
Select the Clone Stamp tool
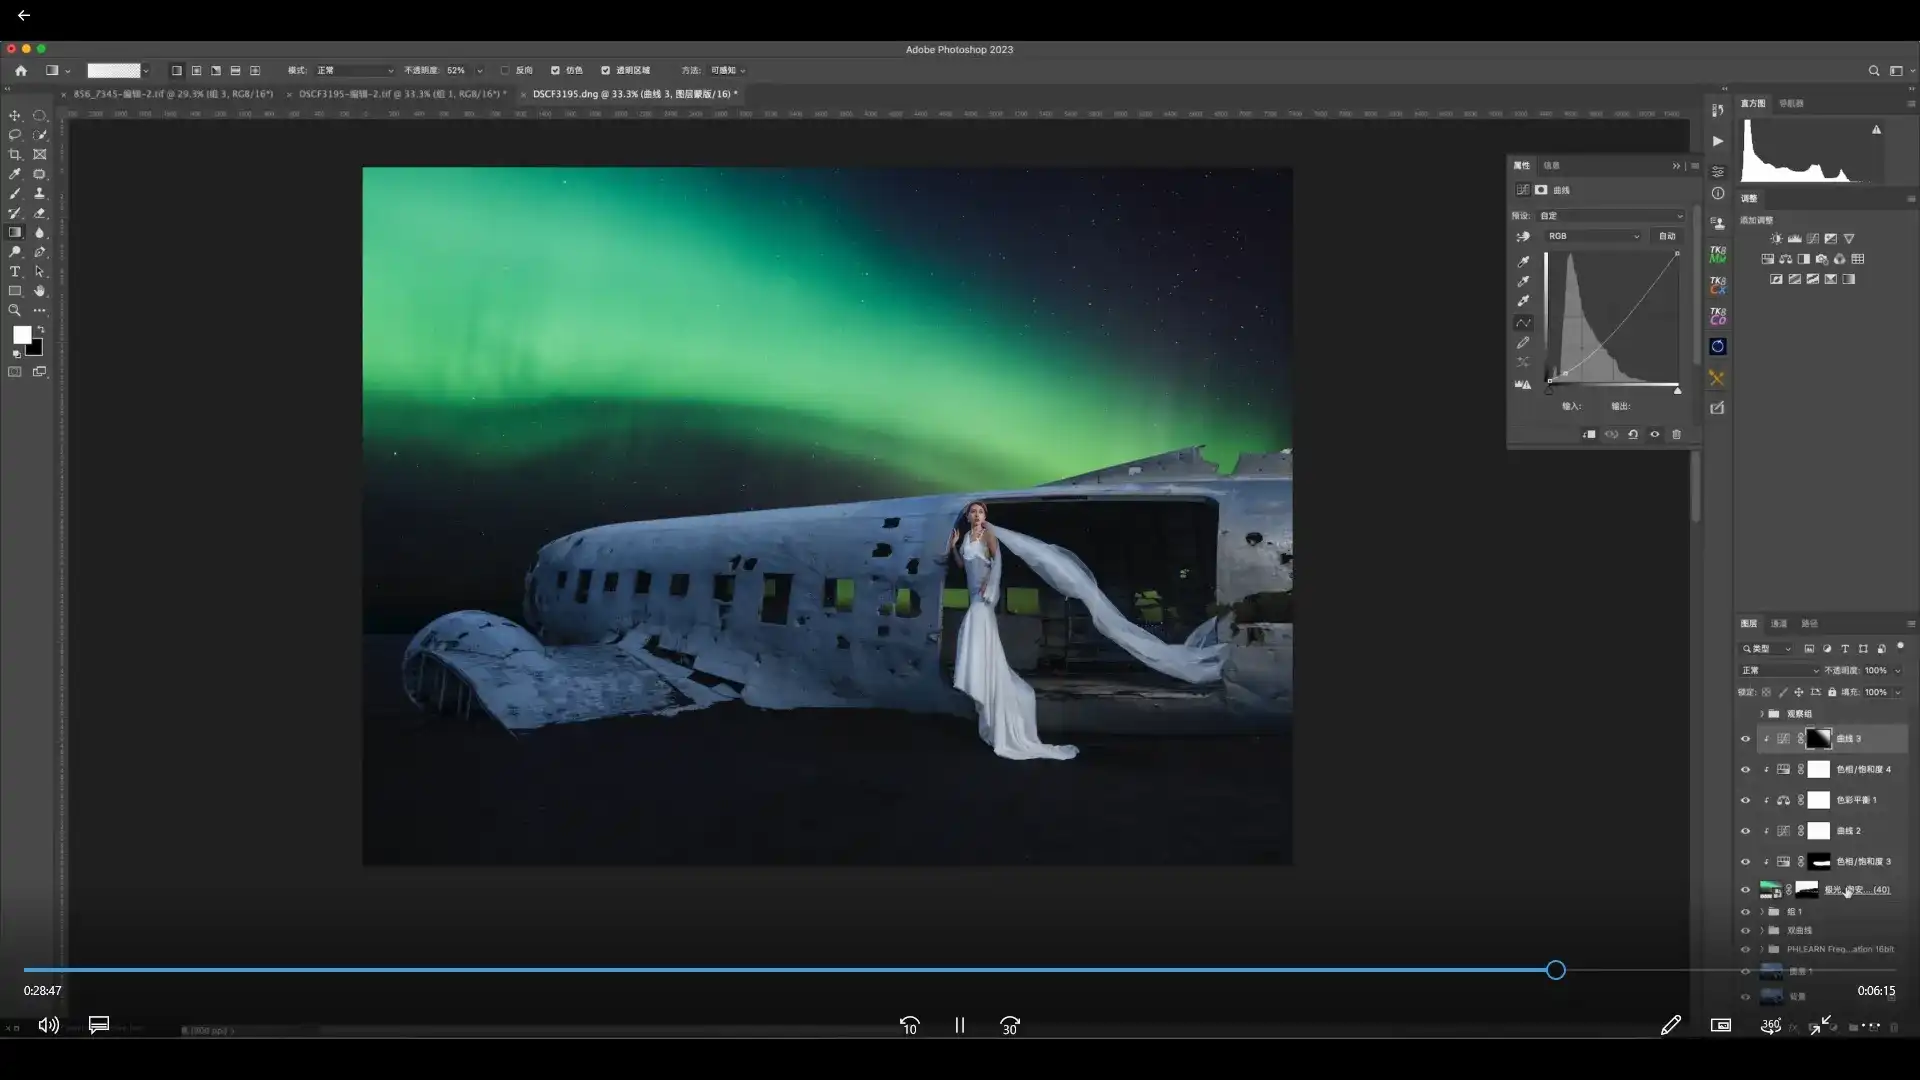point(40,194)
